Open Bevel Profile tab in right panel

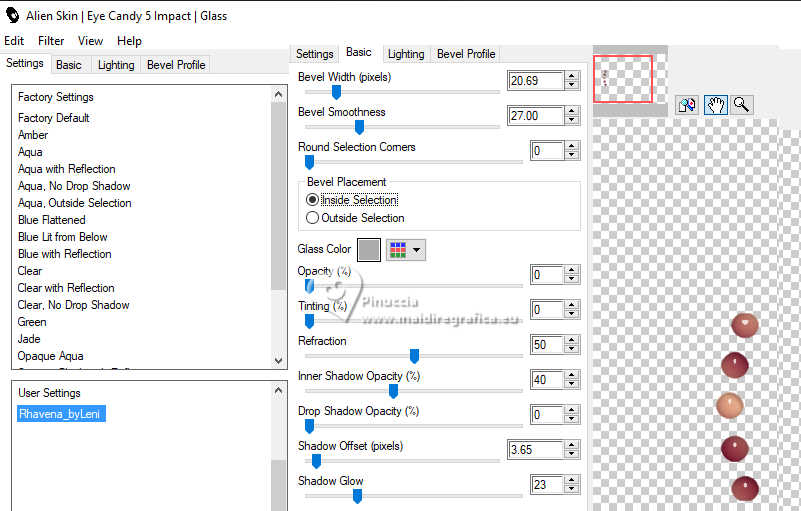point(466,54)
